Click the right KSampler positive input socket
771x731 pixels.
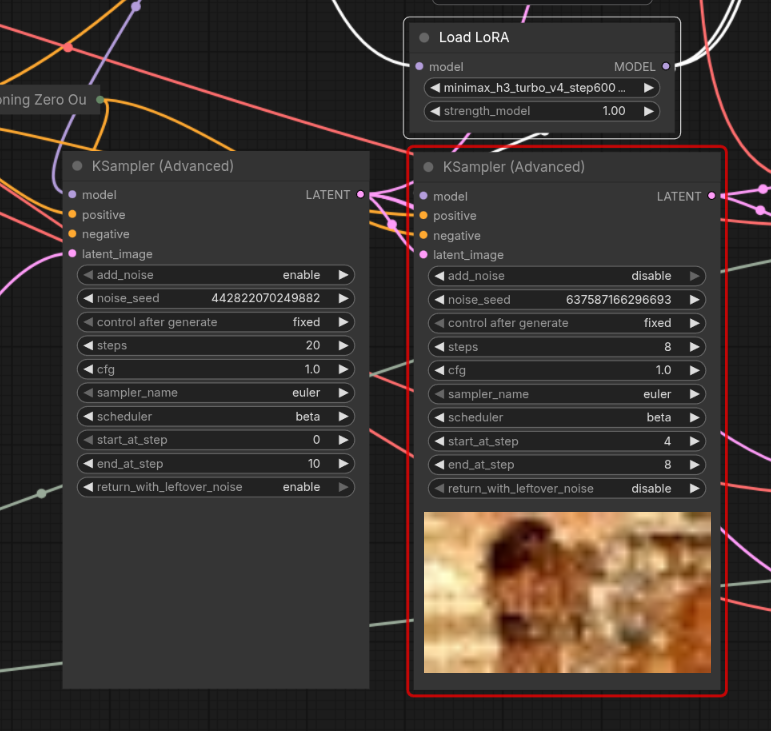click(x=423, y=215)
